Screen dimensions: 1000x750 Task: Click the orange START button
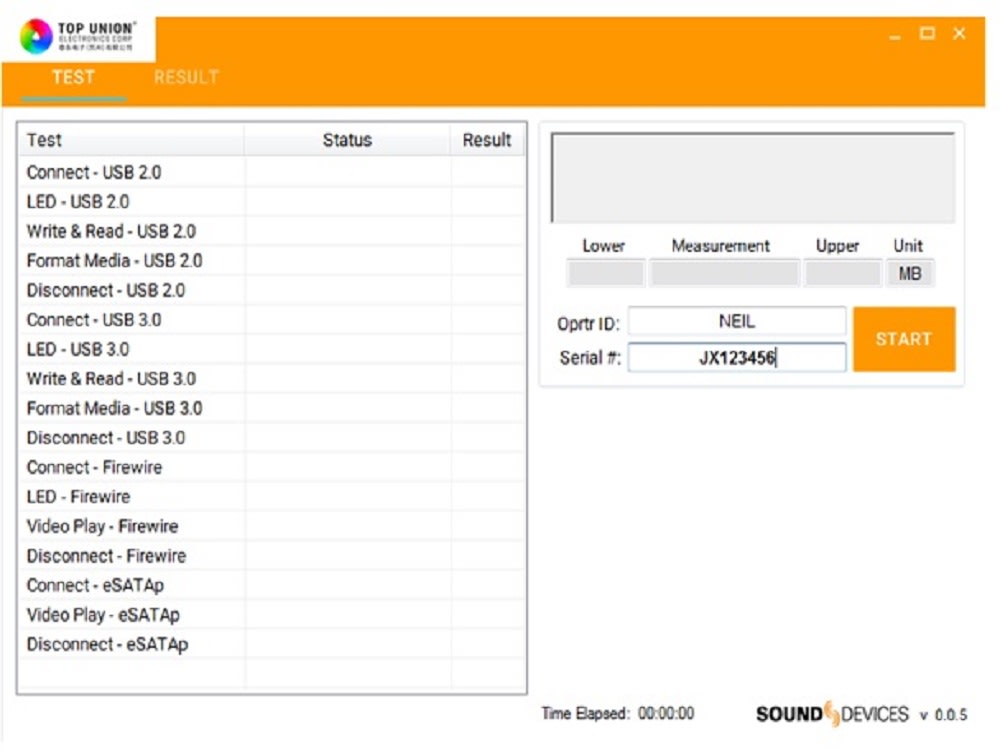(904, 339)
